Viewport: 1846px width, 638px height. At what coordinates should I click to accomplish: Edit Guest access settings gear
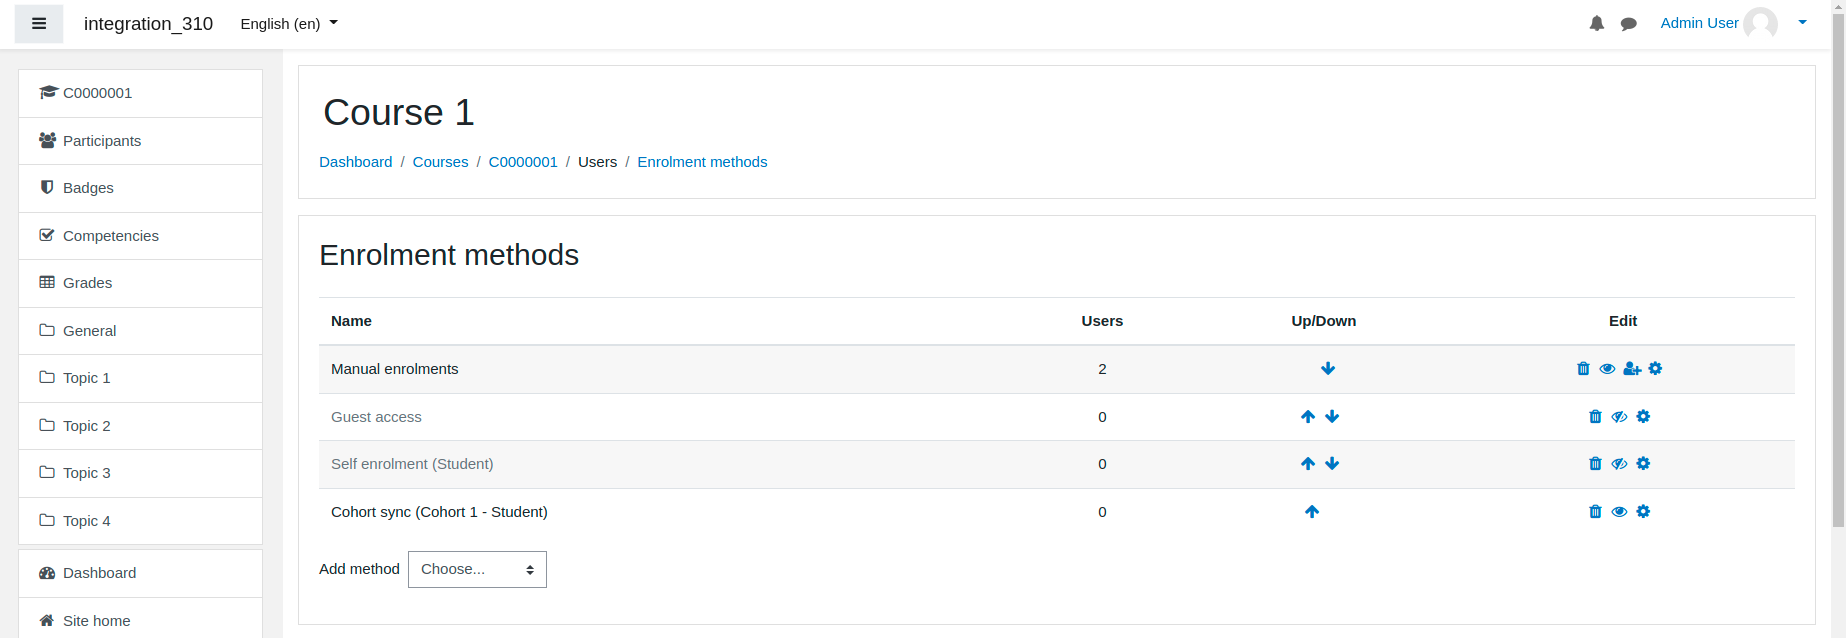coord(1643,417)
